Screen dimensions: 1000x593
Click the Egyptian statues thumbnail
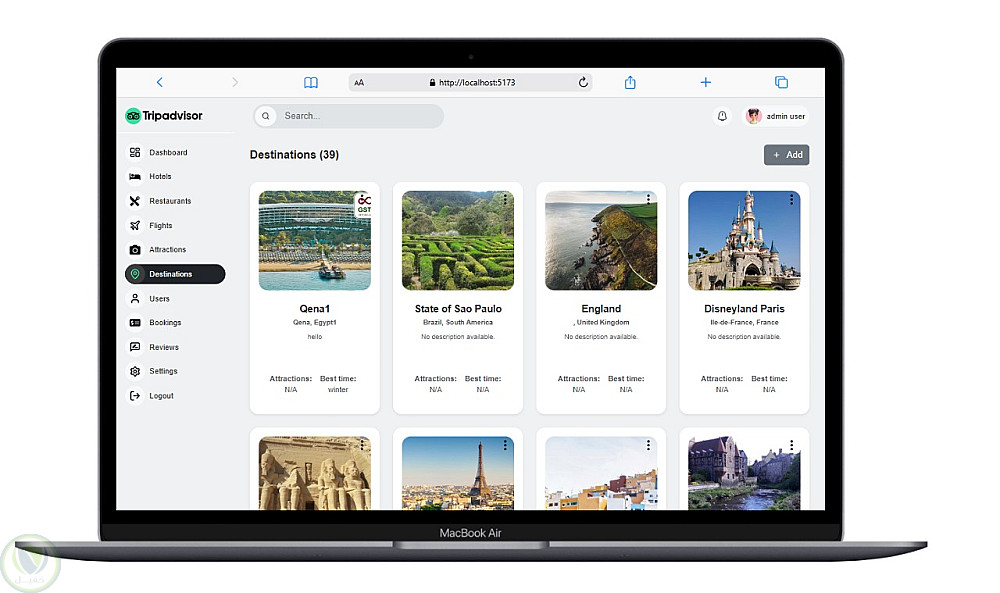point(314,473)
